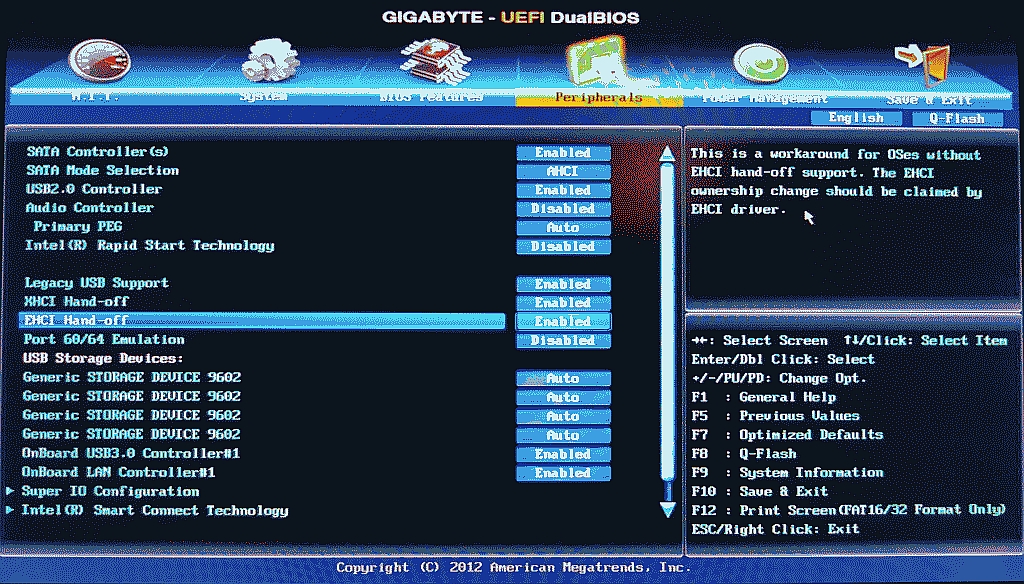
Task: Select Intel(R) Rapid Start Technology label
Action: (x=150, y=246)
